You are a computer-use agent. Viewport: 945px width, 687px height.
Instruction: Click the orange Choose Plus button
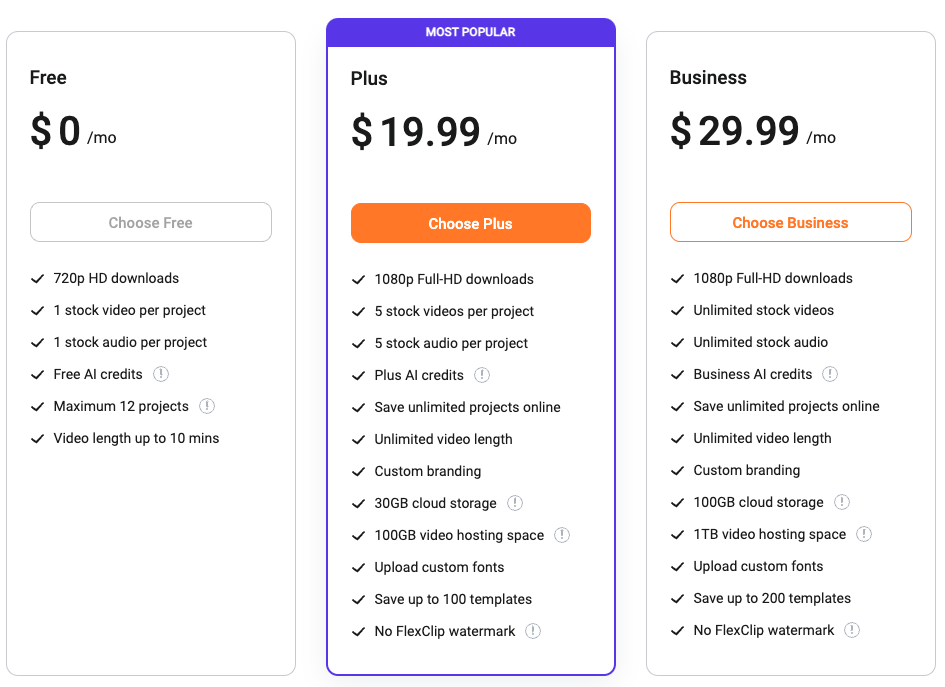[470, 223]
